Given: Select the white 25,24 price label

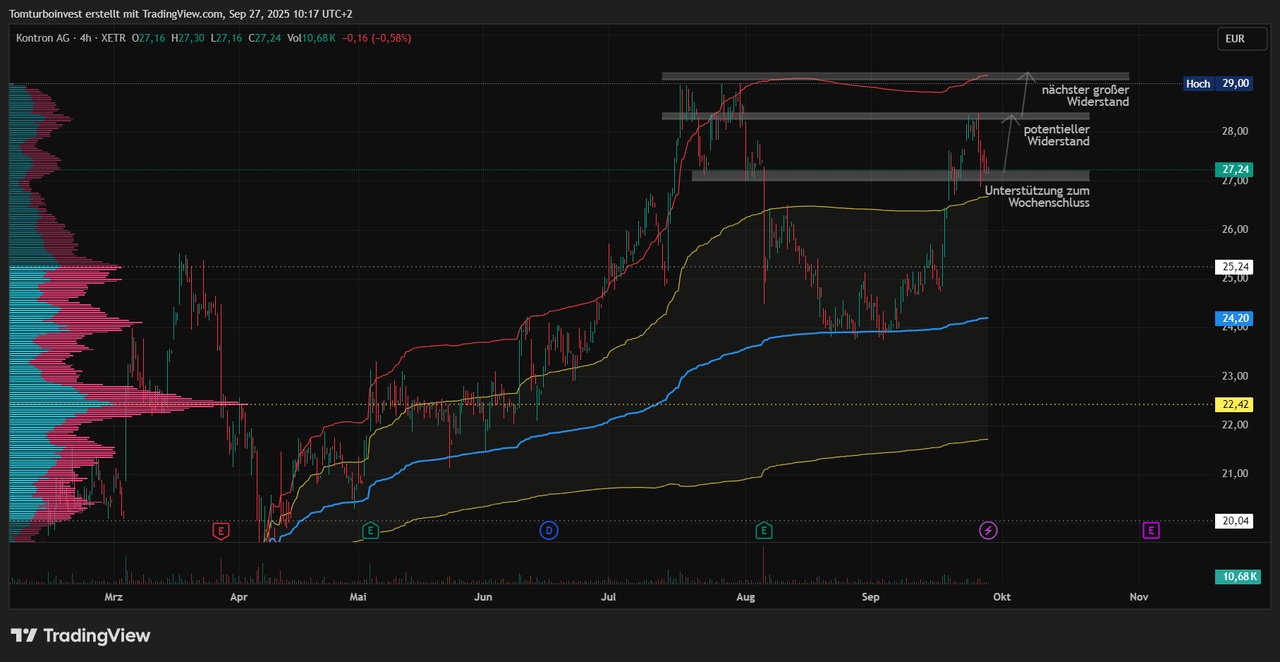Looking at the screenshot, I should pos(1234,267).
